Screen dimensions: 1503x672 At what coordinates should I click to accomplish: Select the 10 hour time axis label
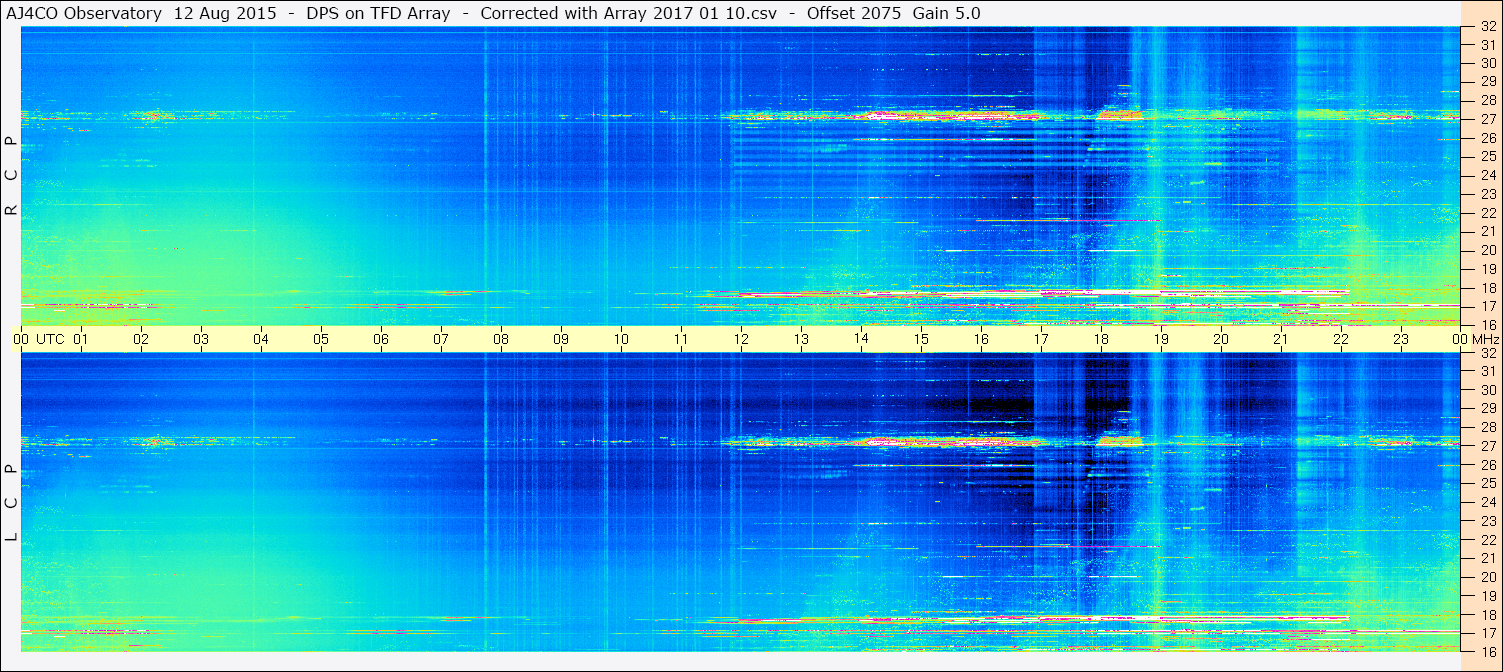tap(621, 339)
